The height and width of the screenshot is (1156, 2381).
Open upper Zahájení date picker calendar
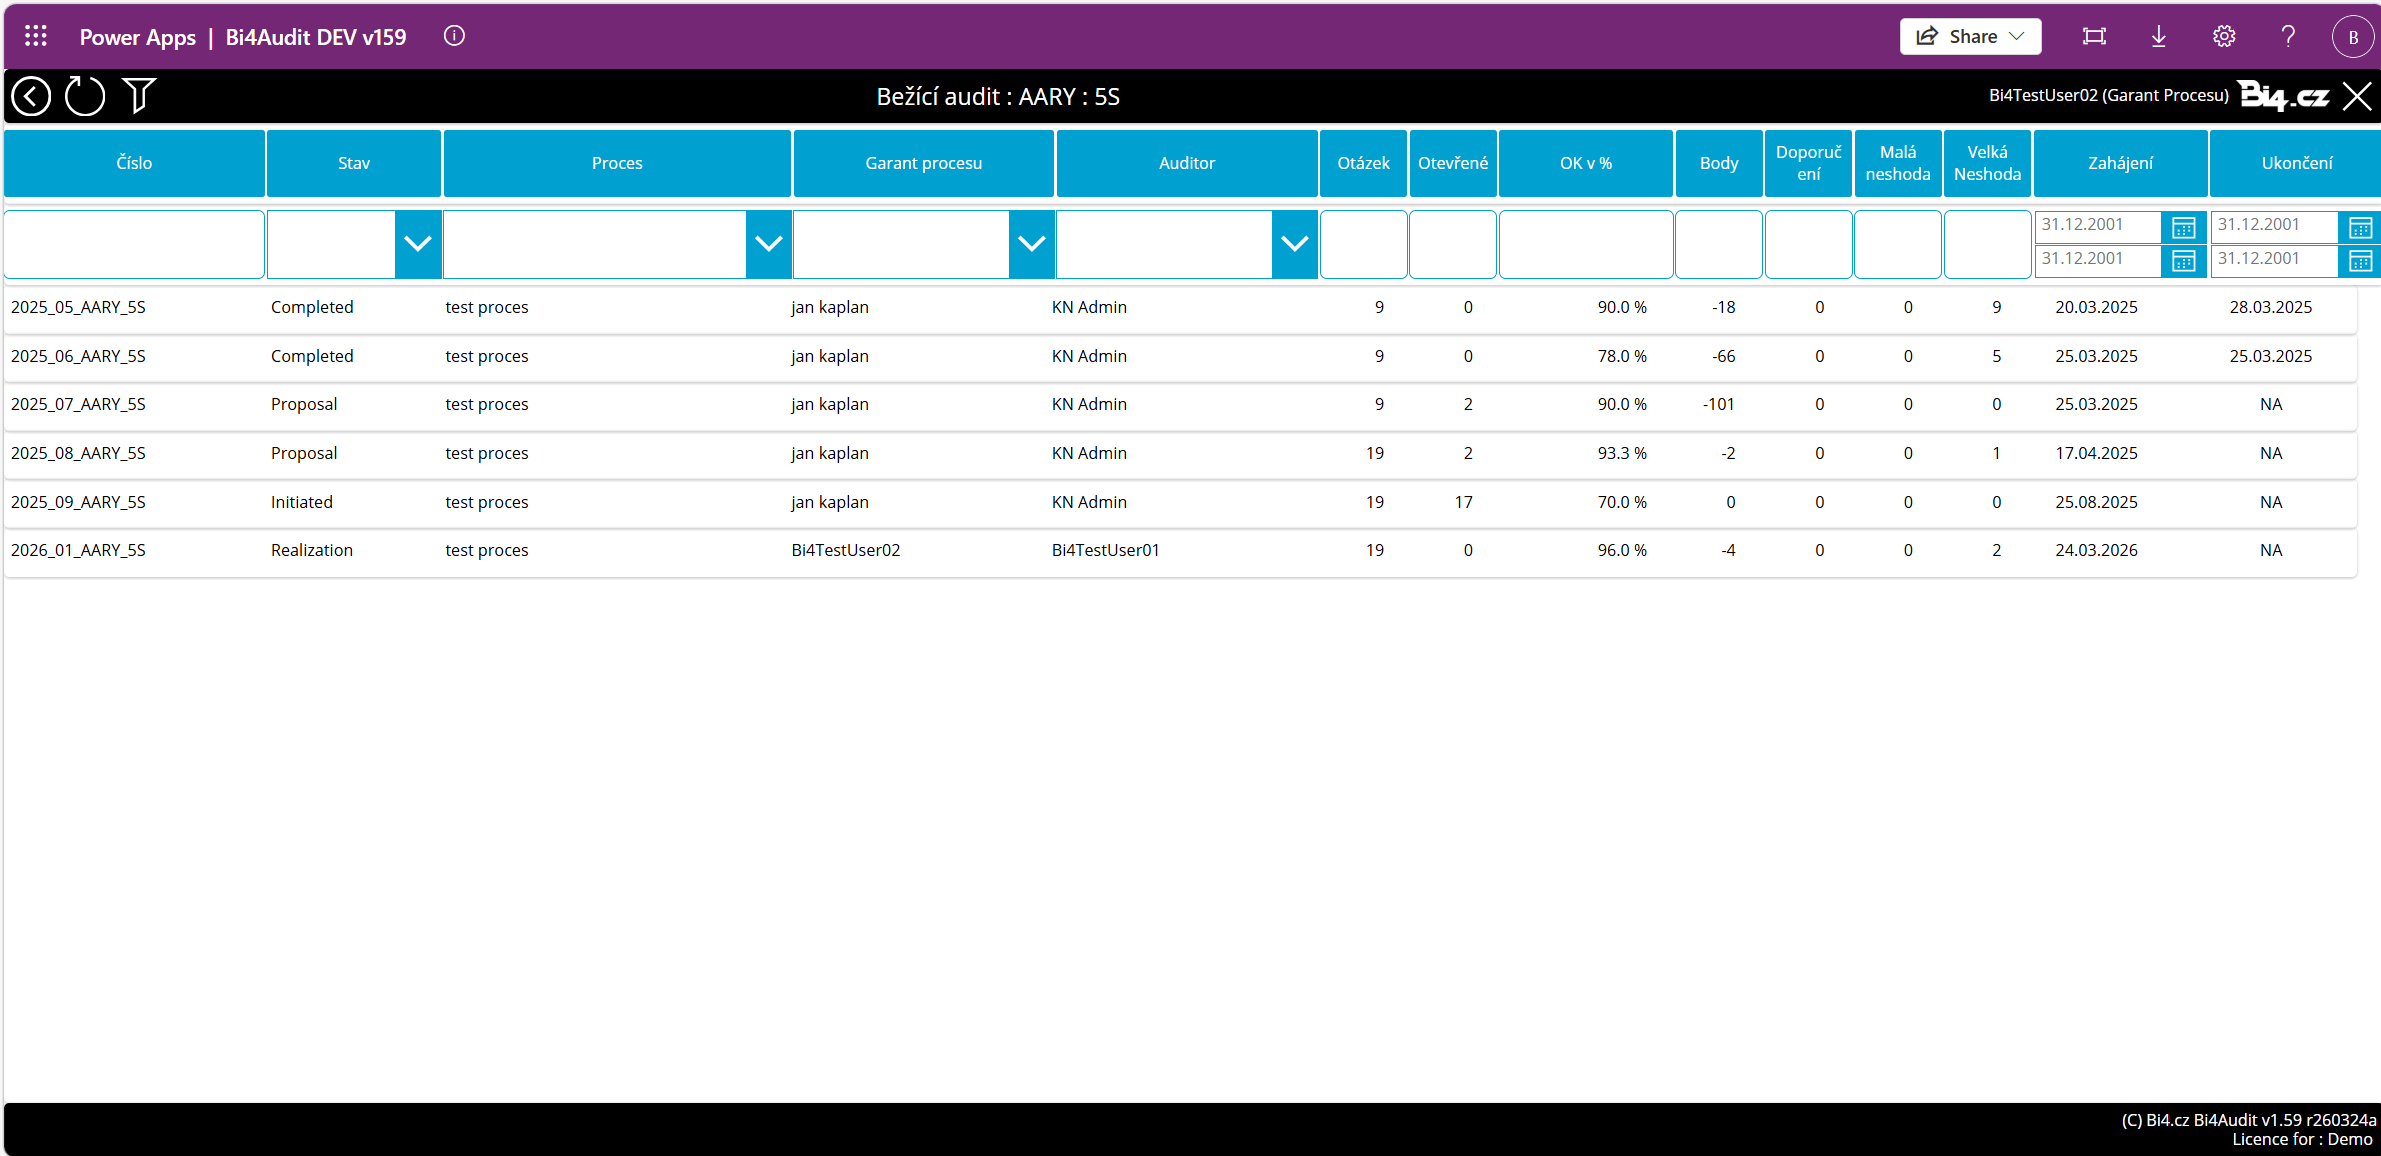[2183, 227]
